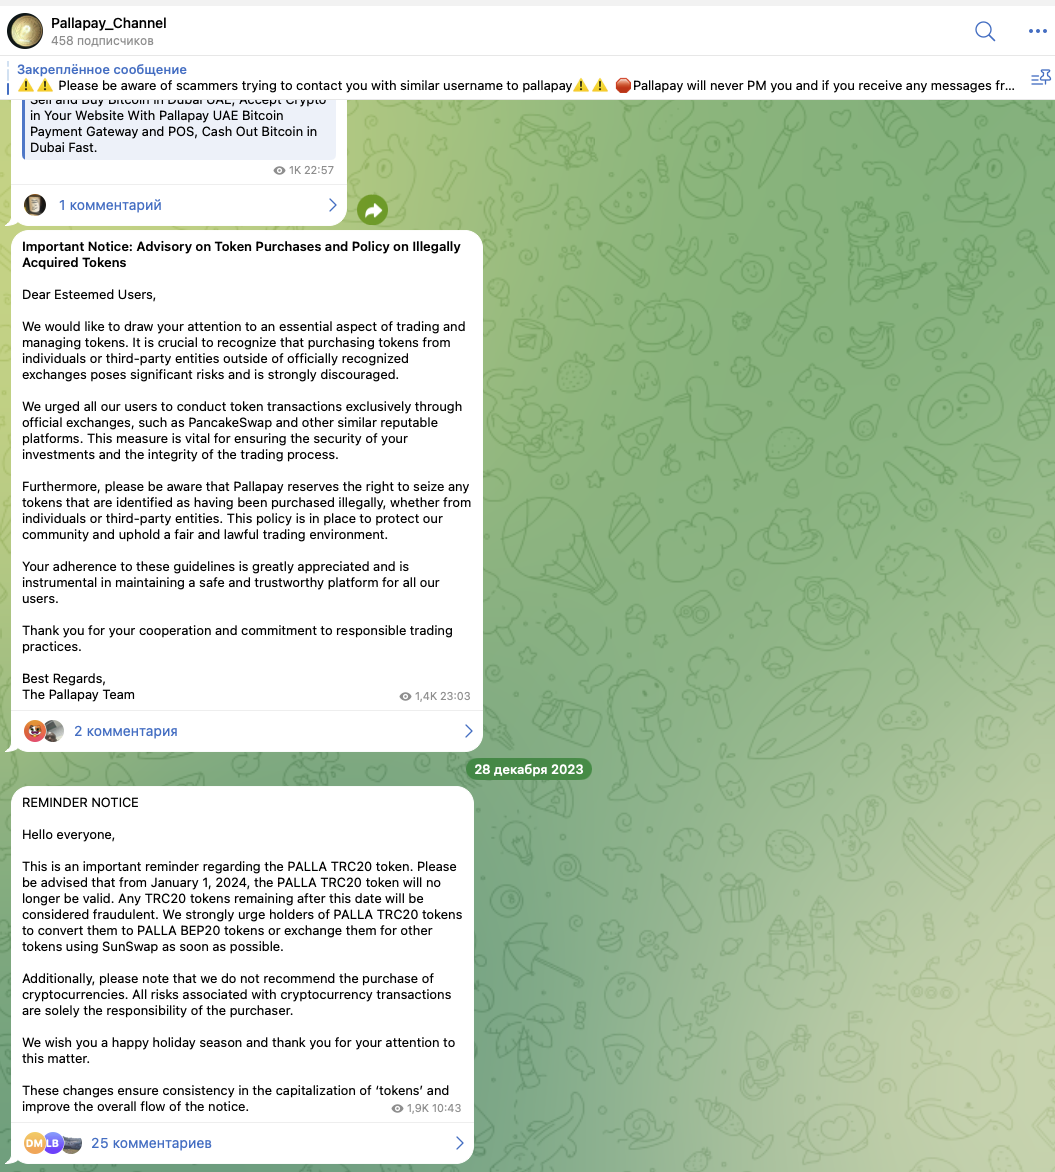Click 'We wish you a happy holiday season' paragraph

(239, 1050)
